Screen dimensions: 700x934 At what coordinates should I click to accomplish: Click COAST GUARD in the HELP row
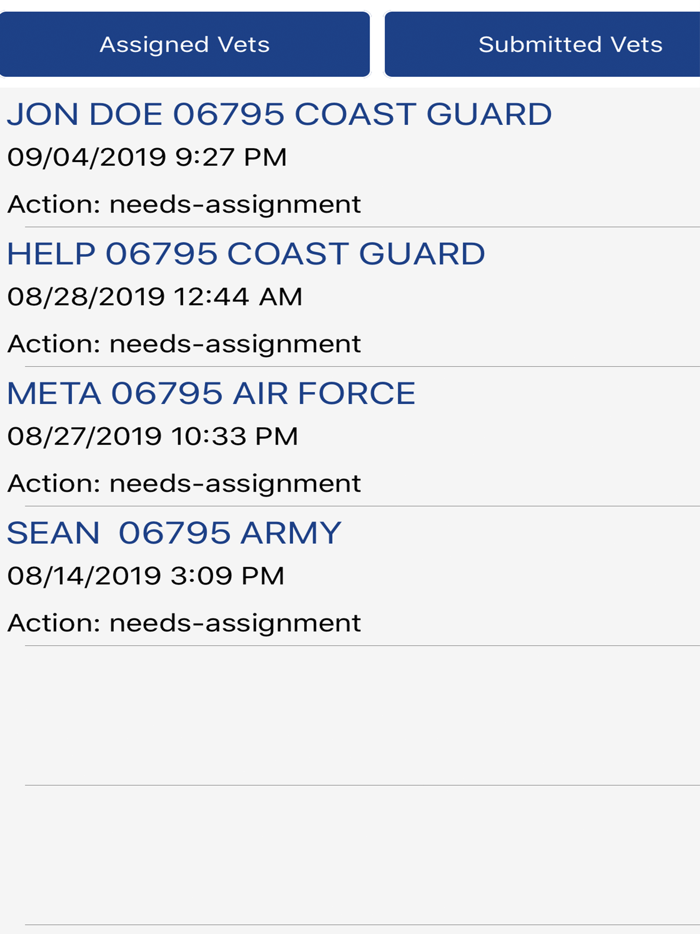click(356, 254)
